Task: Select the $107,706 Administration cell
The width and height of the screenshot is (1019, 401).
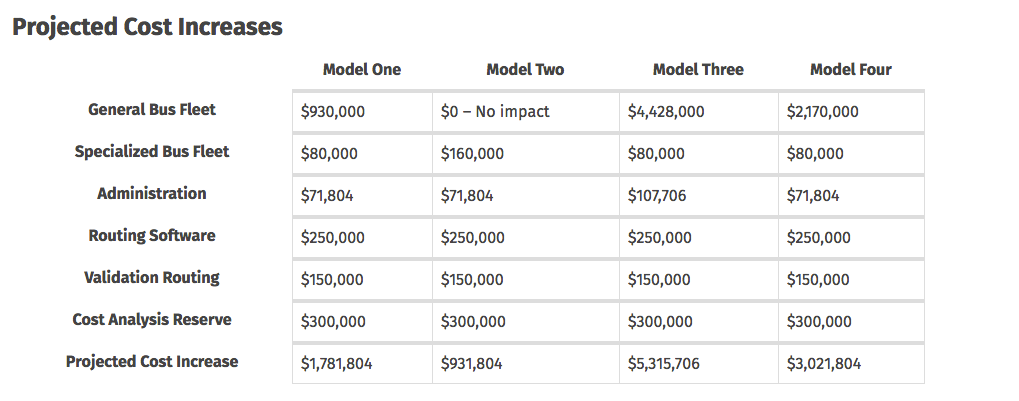Action: 657,196
